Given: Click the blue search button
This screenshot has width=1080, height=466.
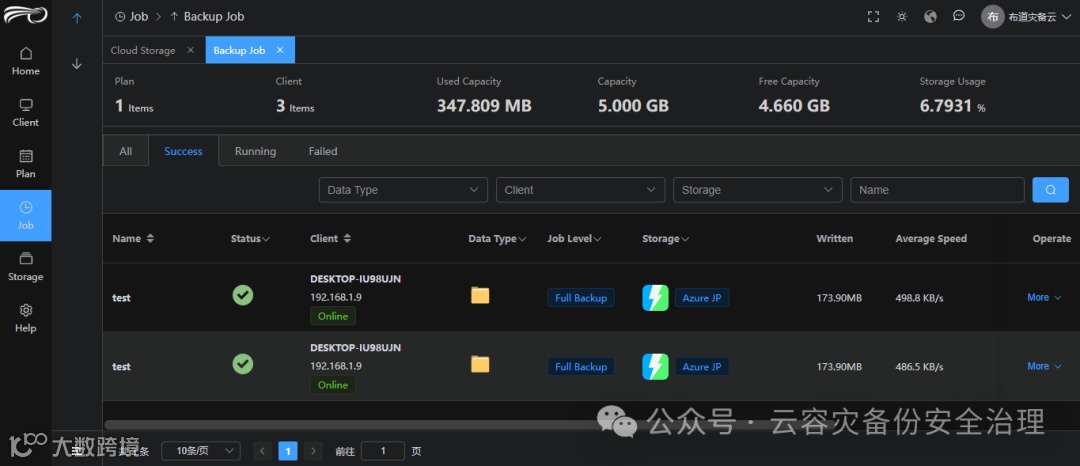Looking at the screenshot, I should click(1050, 190).
